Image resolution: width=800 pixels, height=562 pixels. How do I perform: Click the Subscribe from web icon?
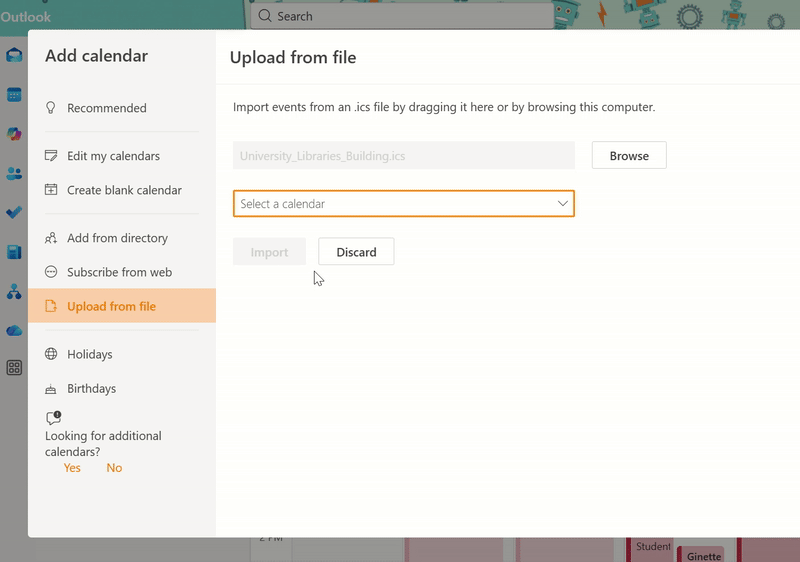[x=51, y=272]
